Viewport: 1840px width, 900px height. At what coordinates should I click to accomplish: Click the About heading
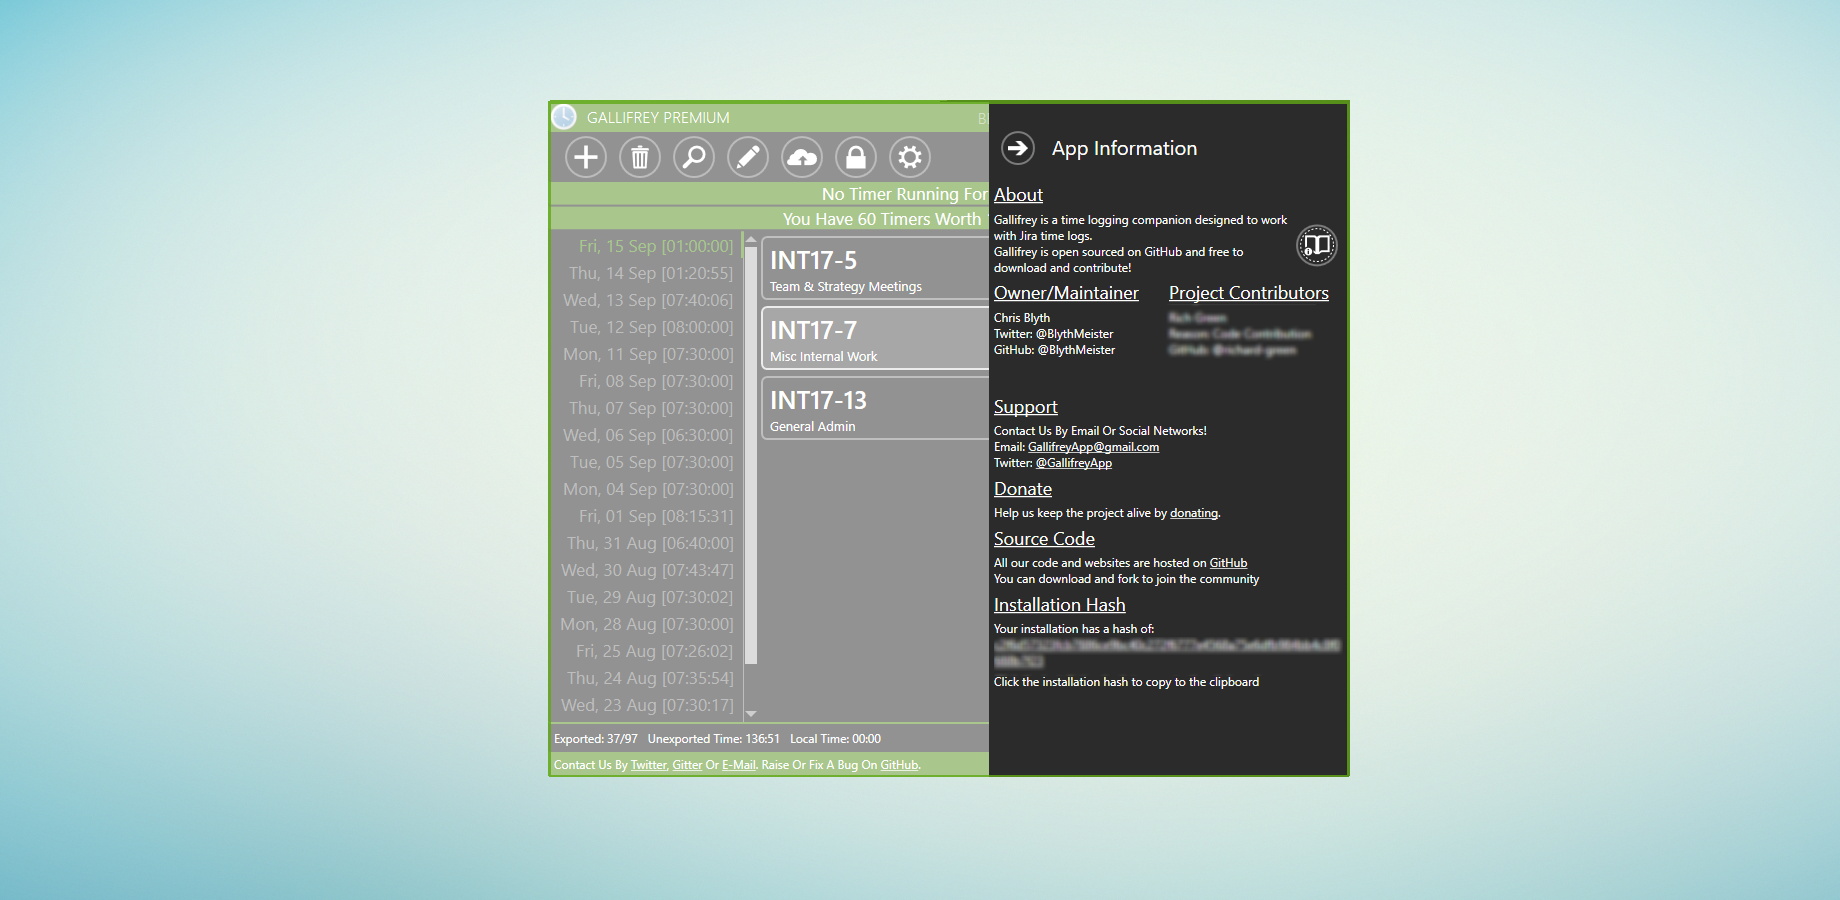pos(1018,195)
